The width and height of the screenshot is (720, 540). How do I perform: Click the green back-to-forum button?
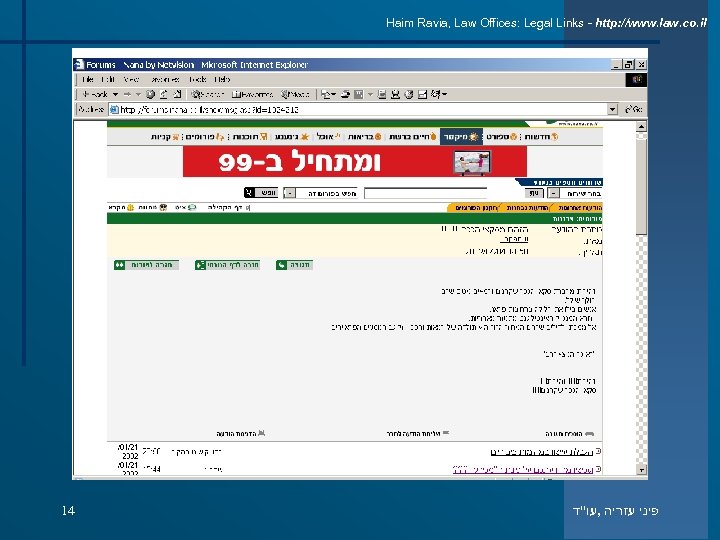[146, 265]
